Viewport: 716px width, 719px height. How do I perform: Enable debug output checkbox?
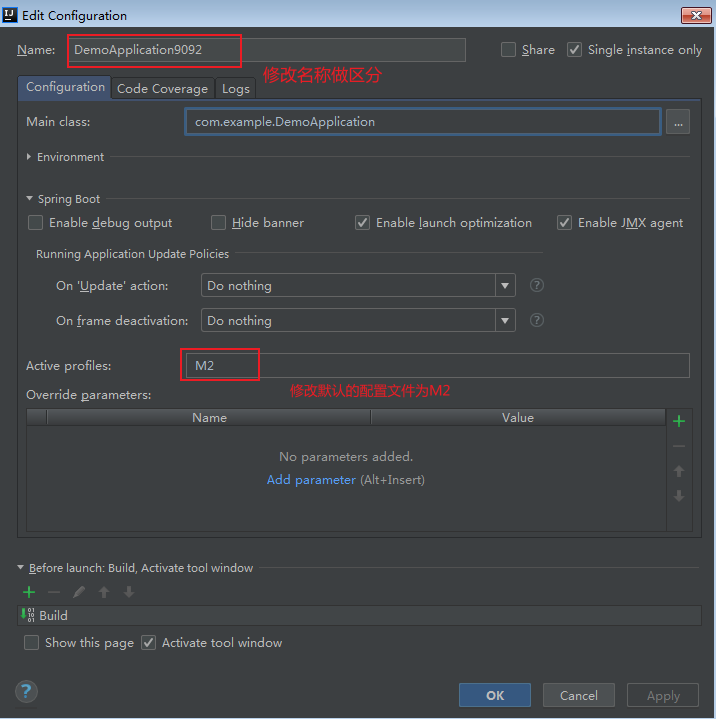35,223
